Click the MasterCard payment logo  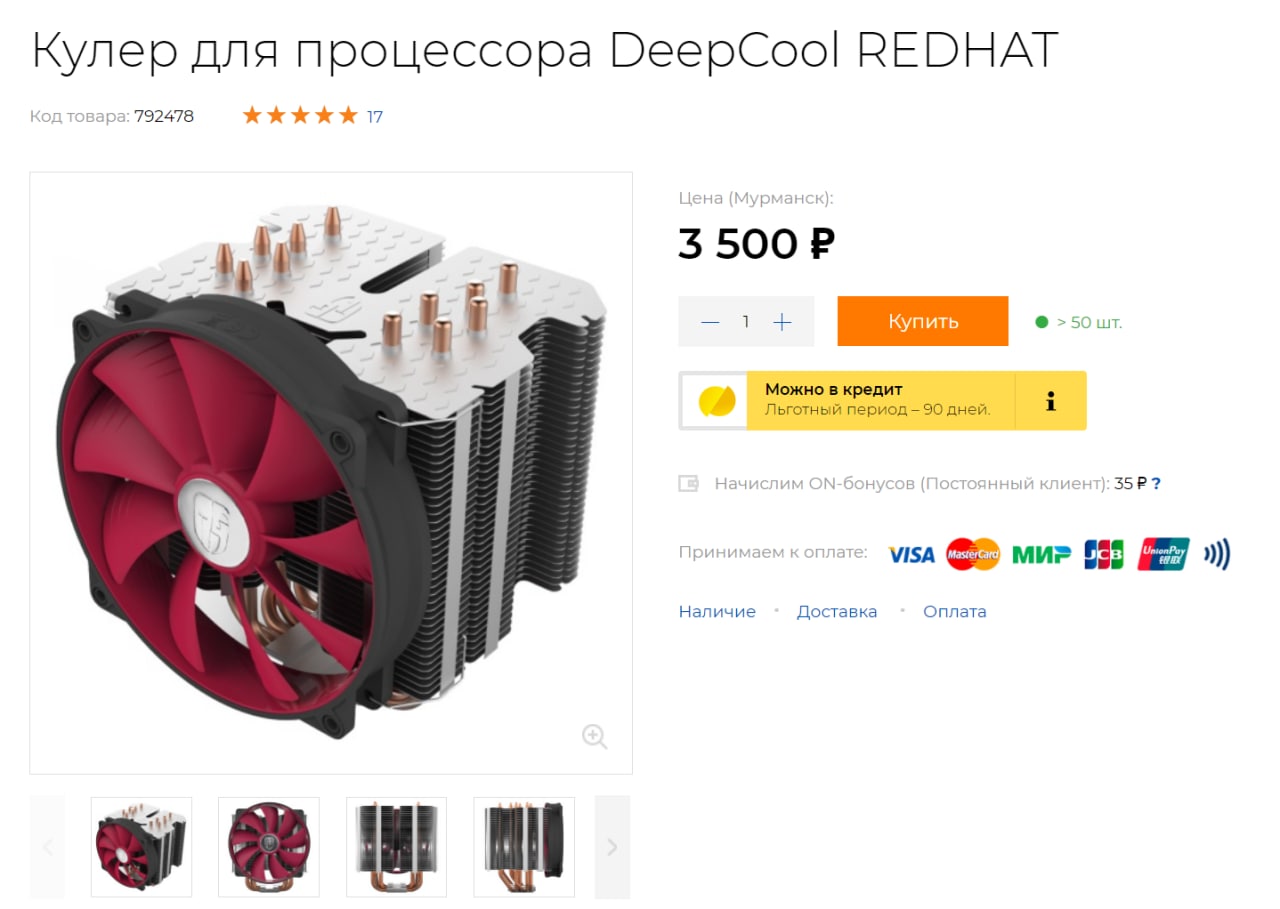[x=973, y=553]
